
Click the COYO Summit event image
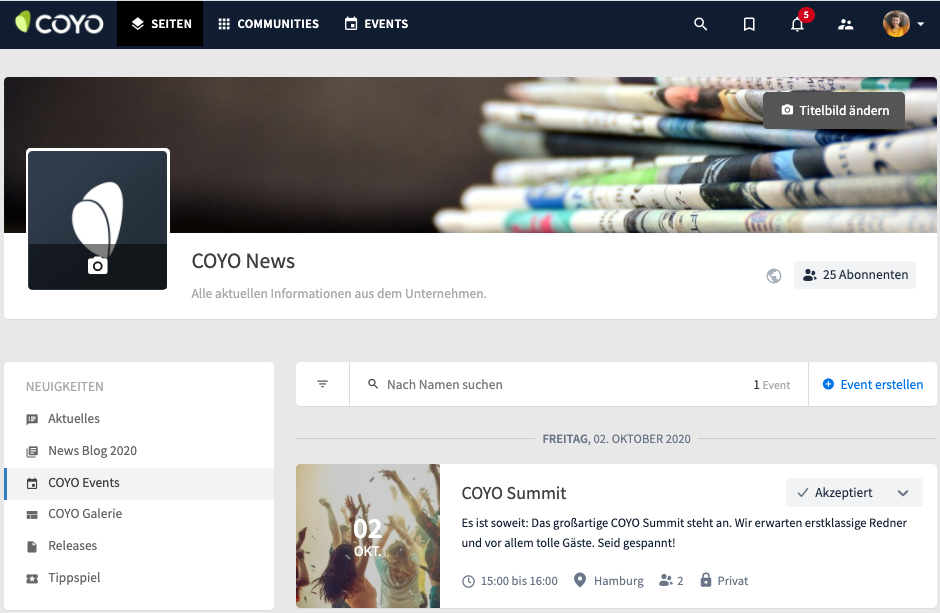click(367, 536)
